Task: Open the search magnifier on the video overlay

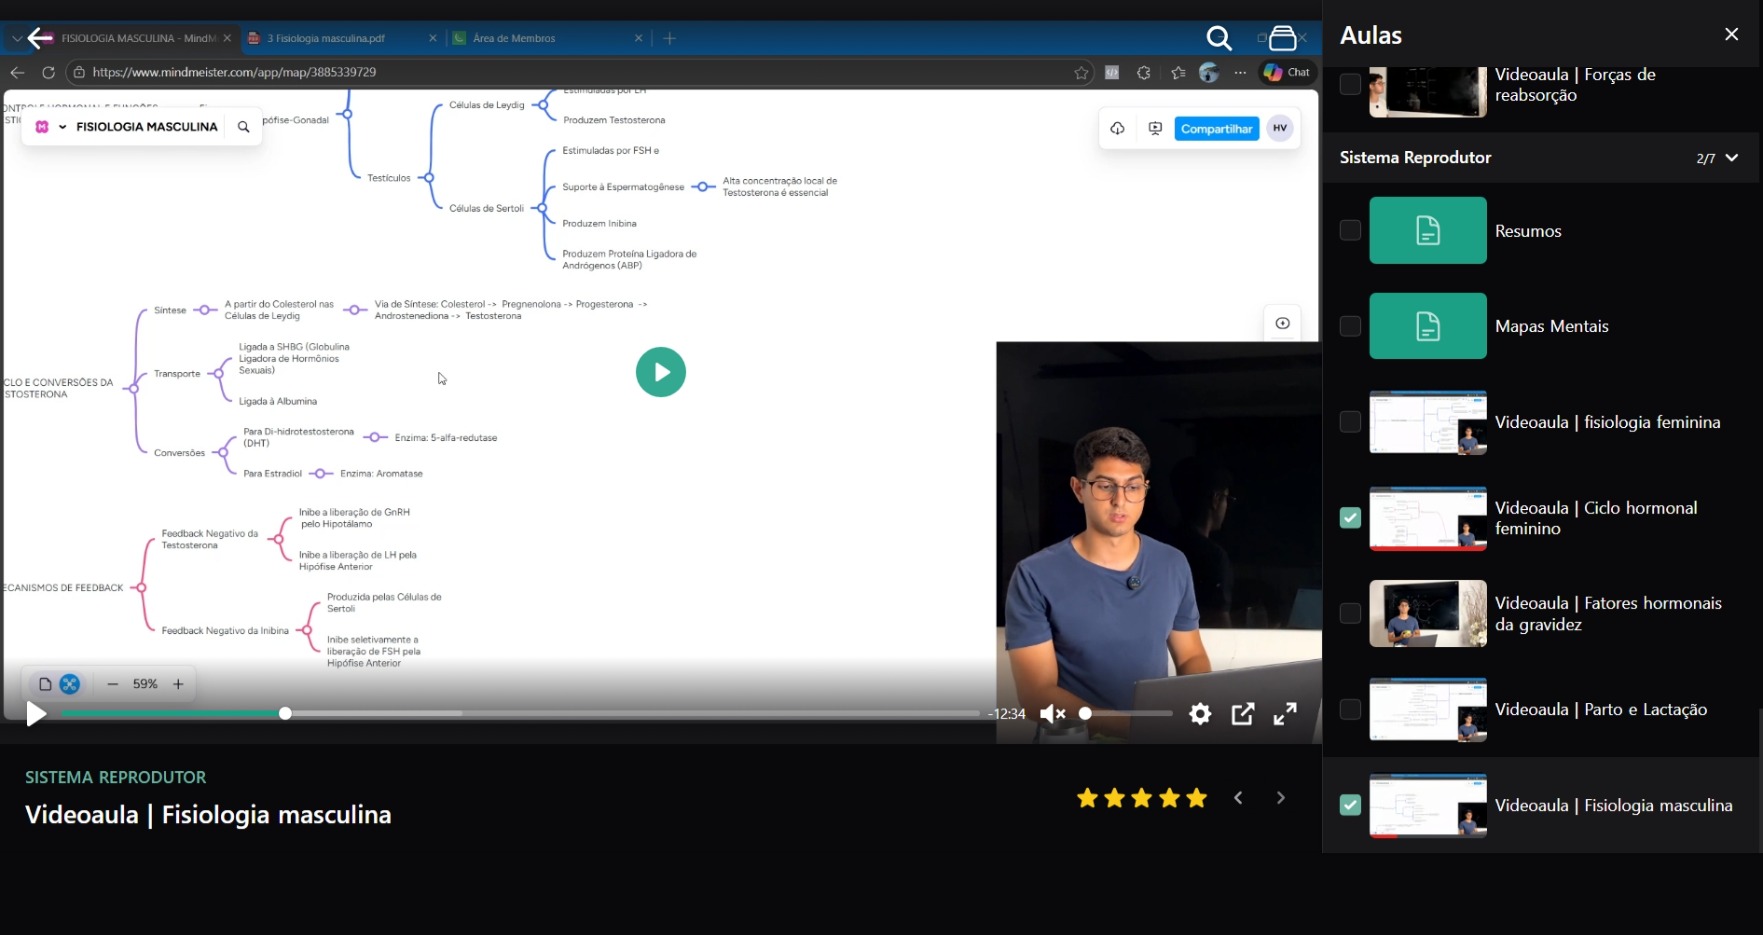Action: (1218, 38)
